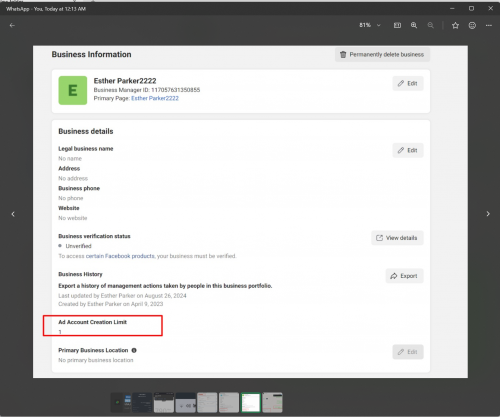Click the View details button
The width and height of the screenshot is (500, 417).
(397, 238)
